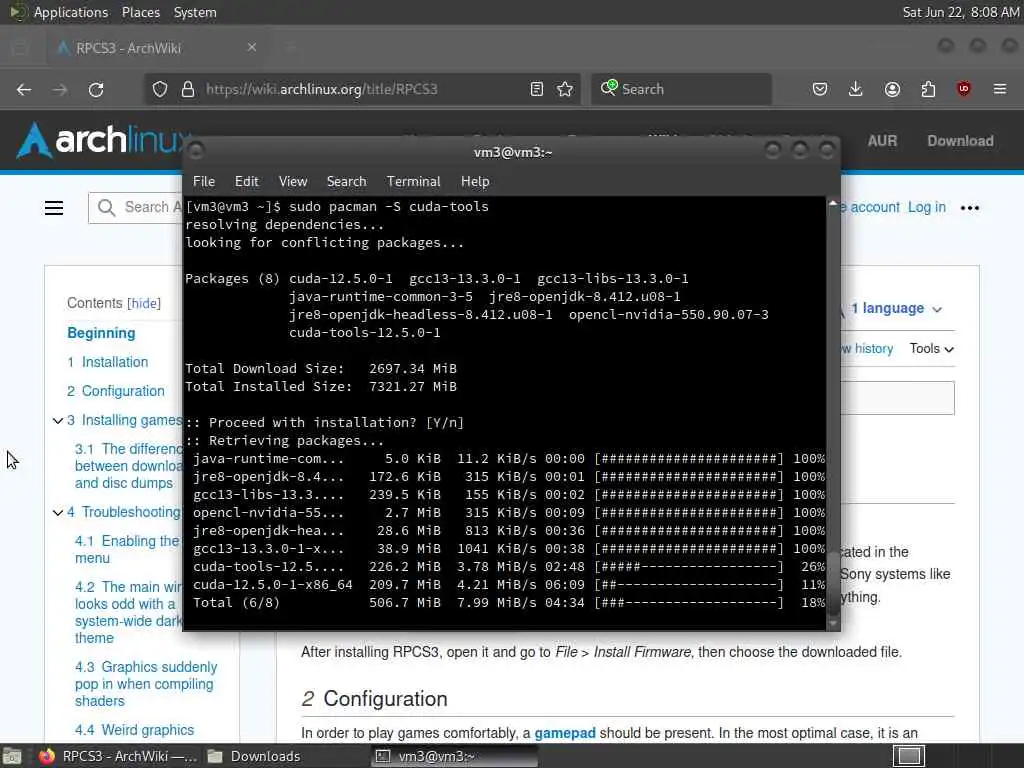1024x768 pixels.
Task: Jump to 4.4 Weird graphics section
Action: click(135, 730)
